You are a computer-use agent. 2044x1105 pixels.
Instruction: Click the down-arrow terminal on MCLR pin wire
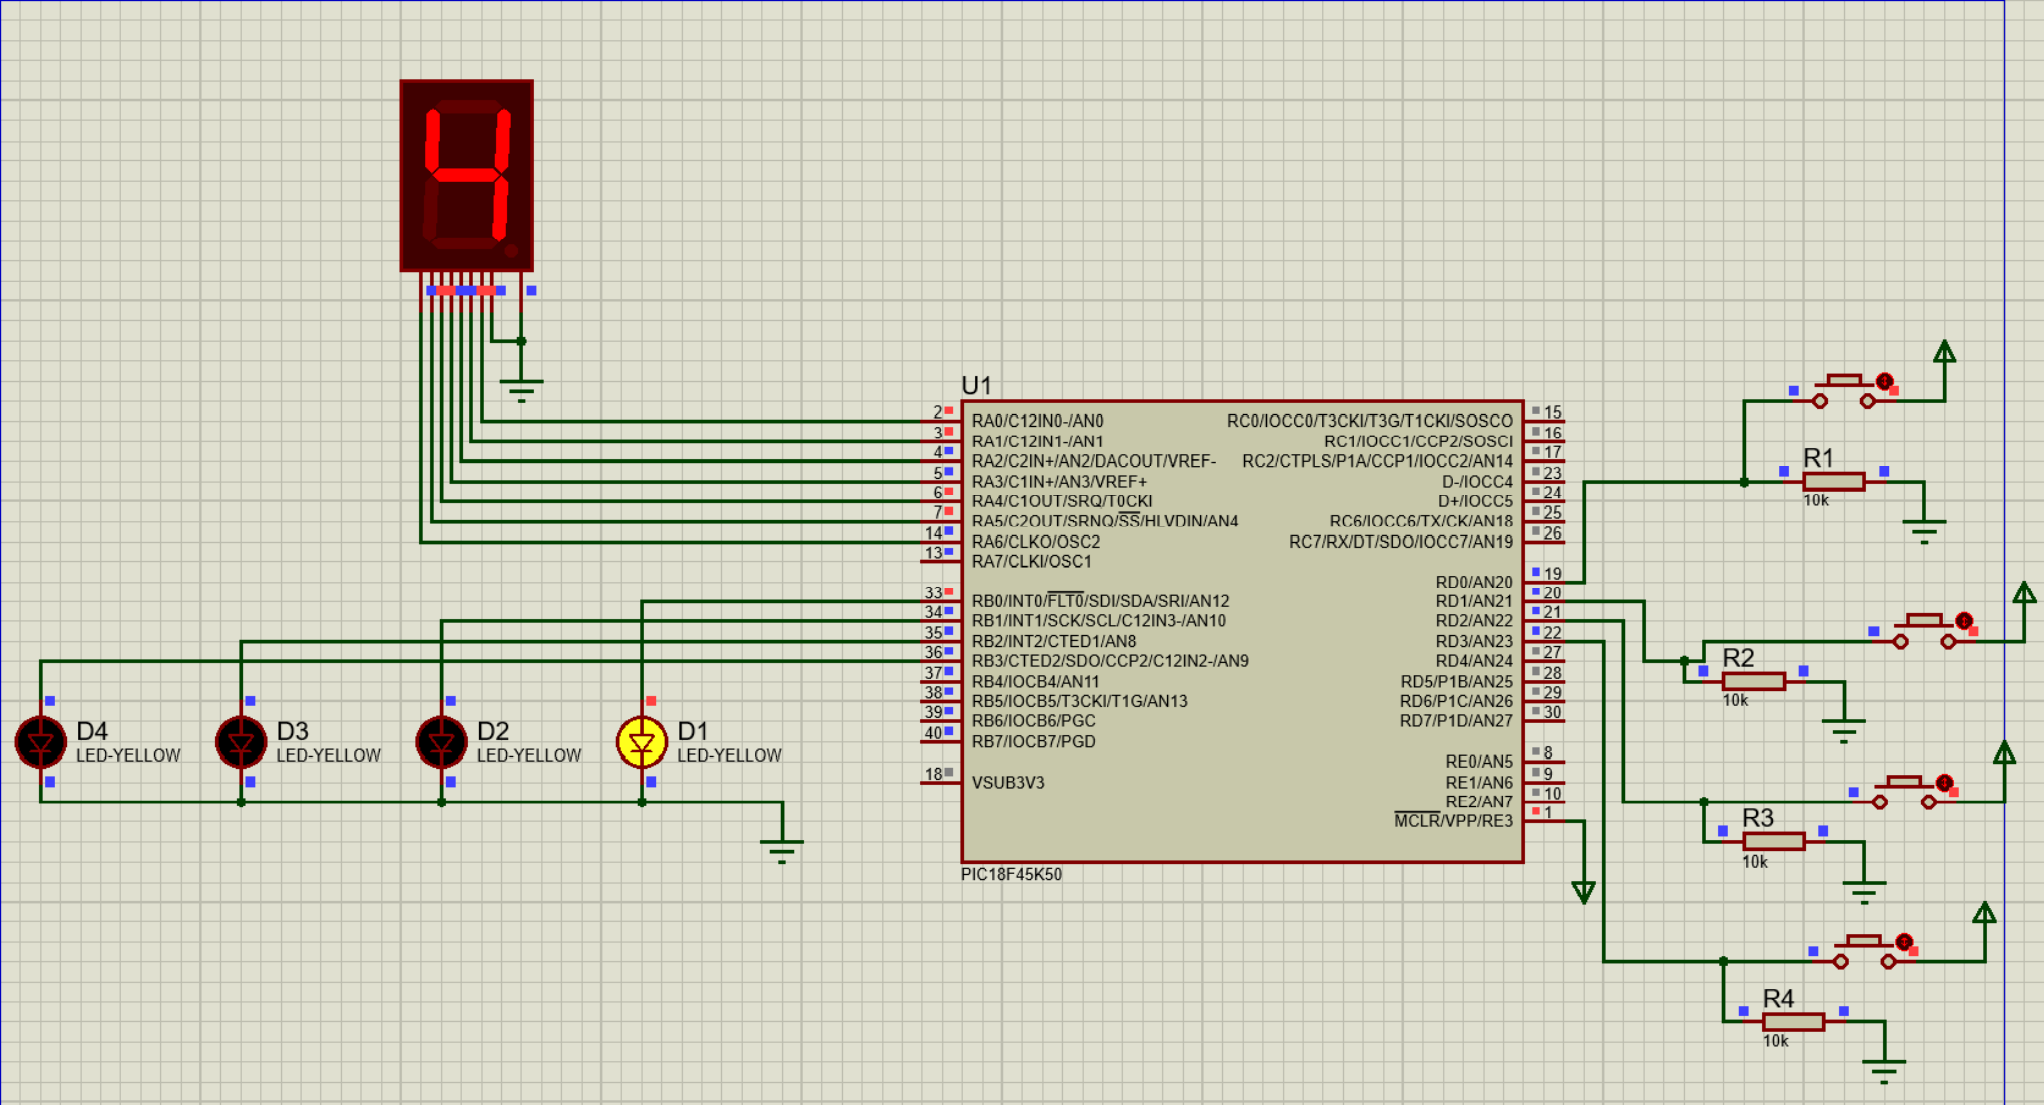pyautogui.click(x=1583, y=891)
